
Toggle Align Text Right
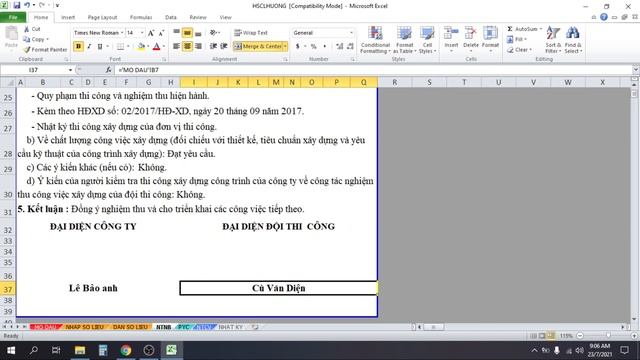pos(198,47)
